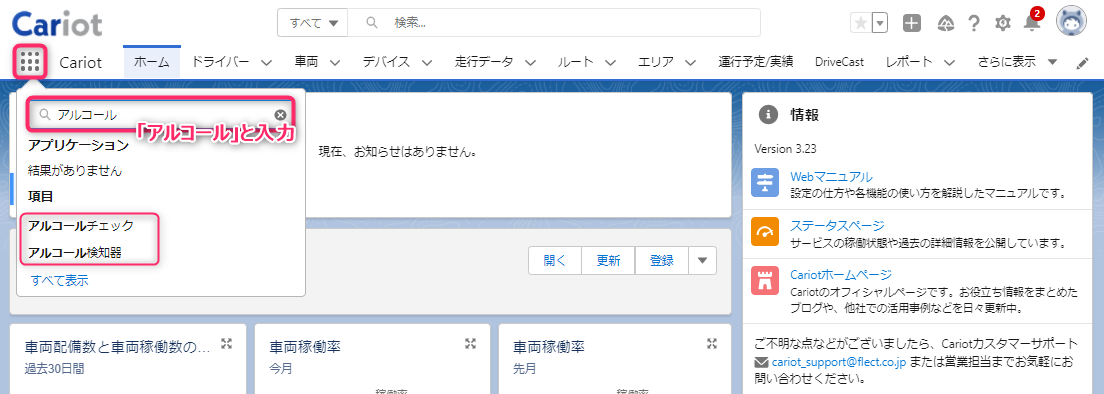Open the Webマニュアル link
Image resolution: width=1104 pixels, height=394 pixels.
click(x=832, y=177)
